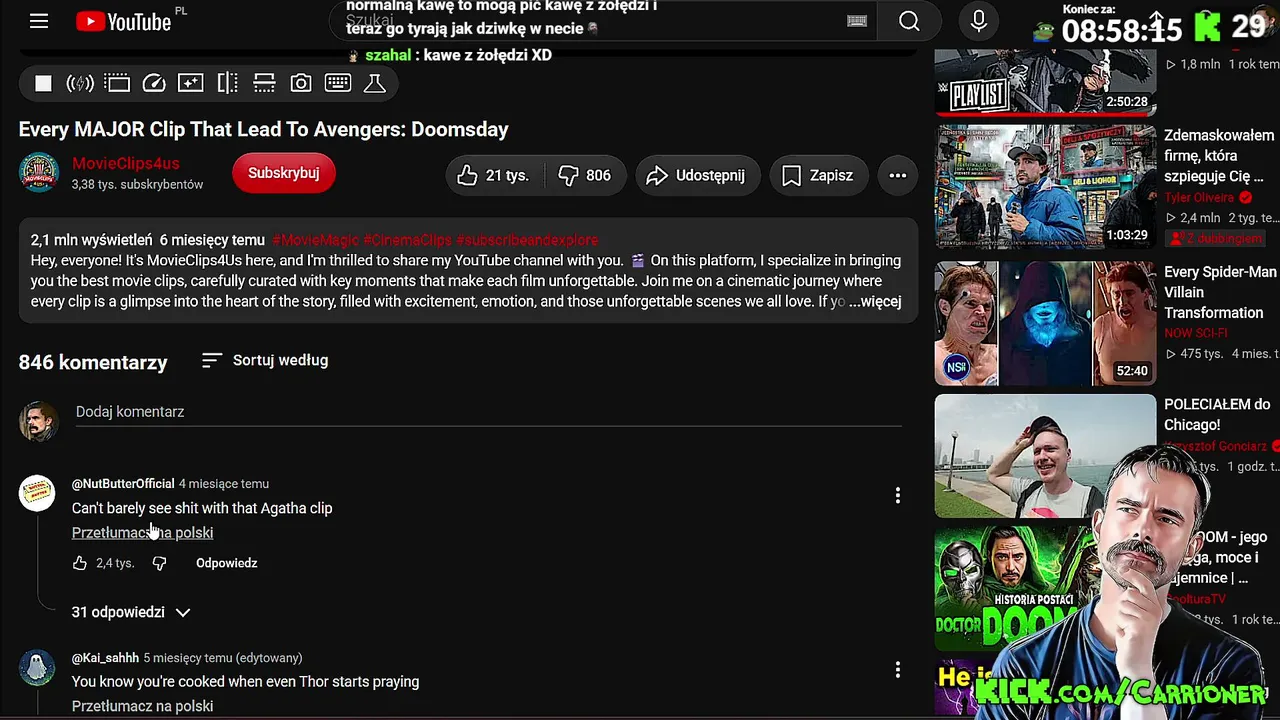Open the MovieClips4us channel name link
The height and width of the screenshot is (720, 1280).
pos(126,164)
